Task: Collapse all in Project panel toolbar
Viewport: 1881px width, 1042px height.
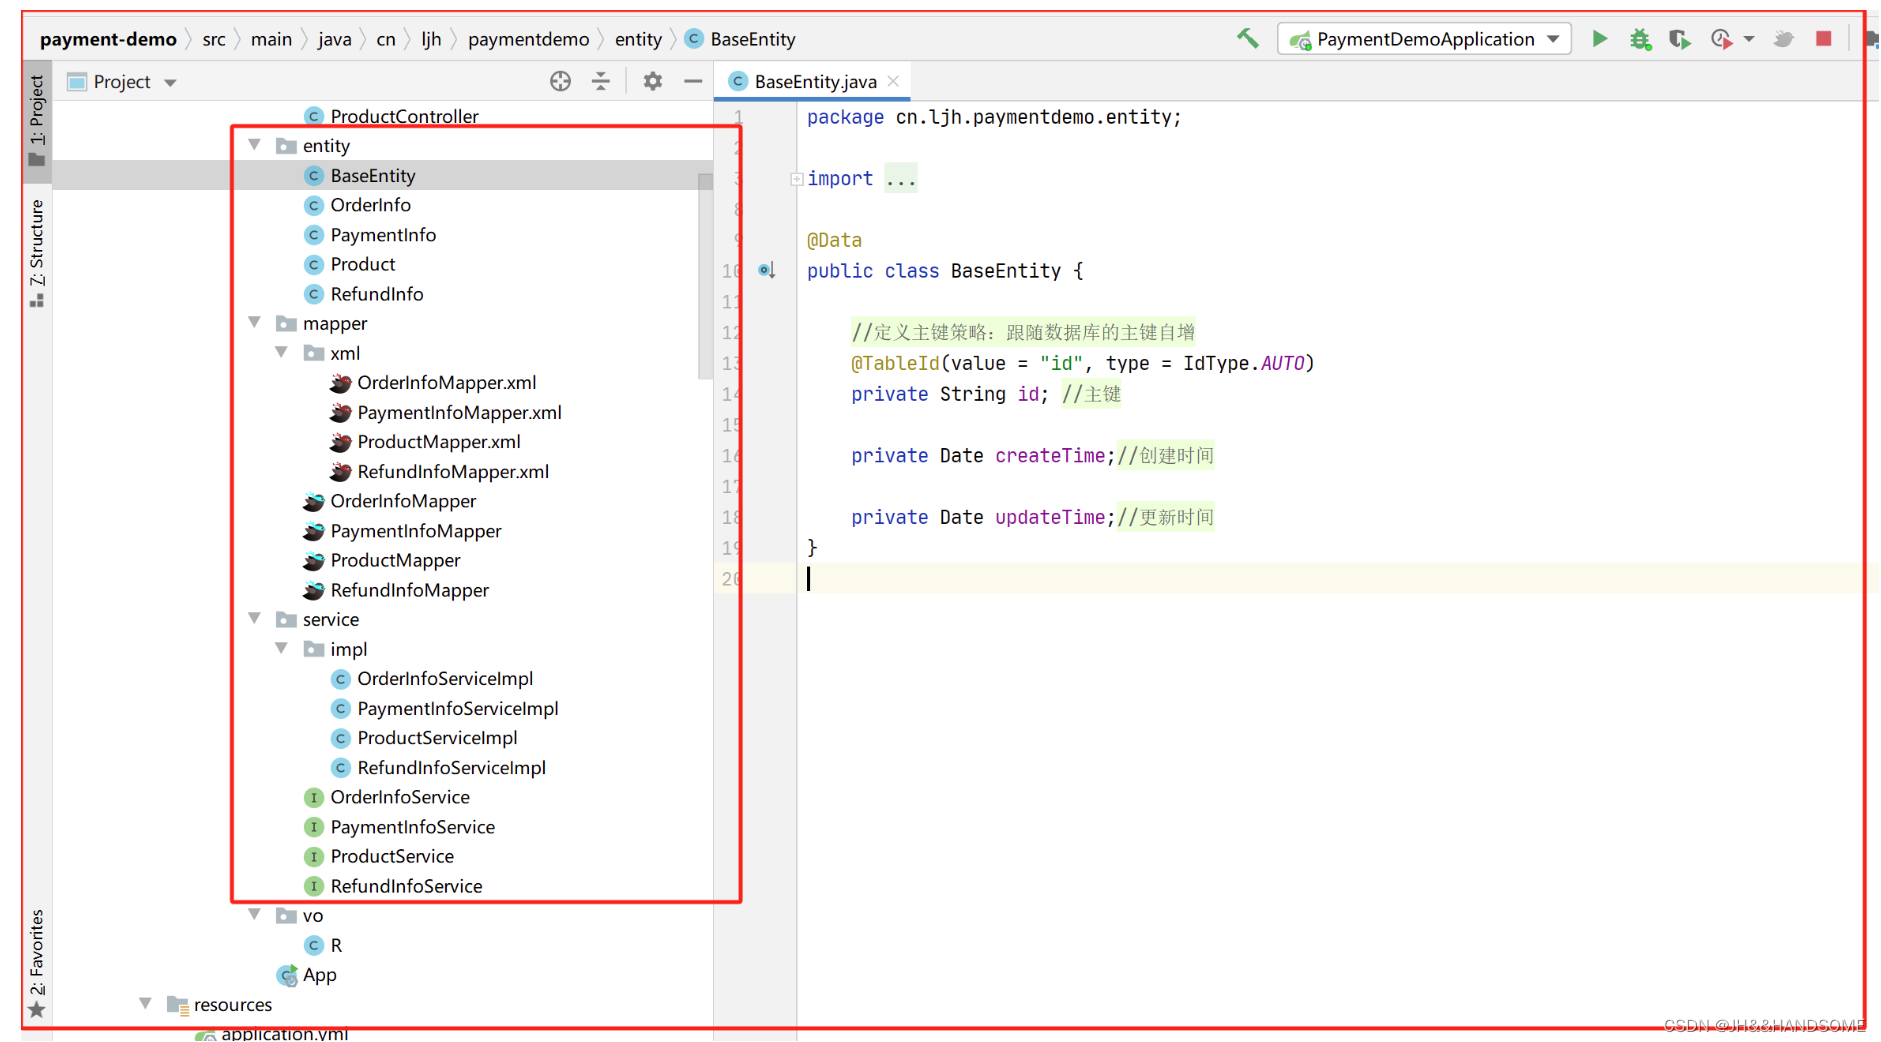Action: pyautogui.click(x=601, y=81)
